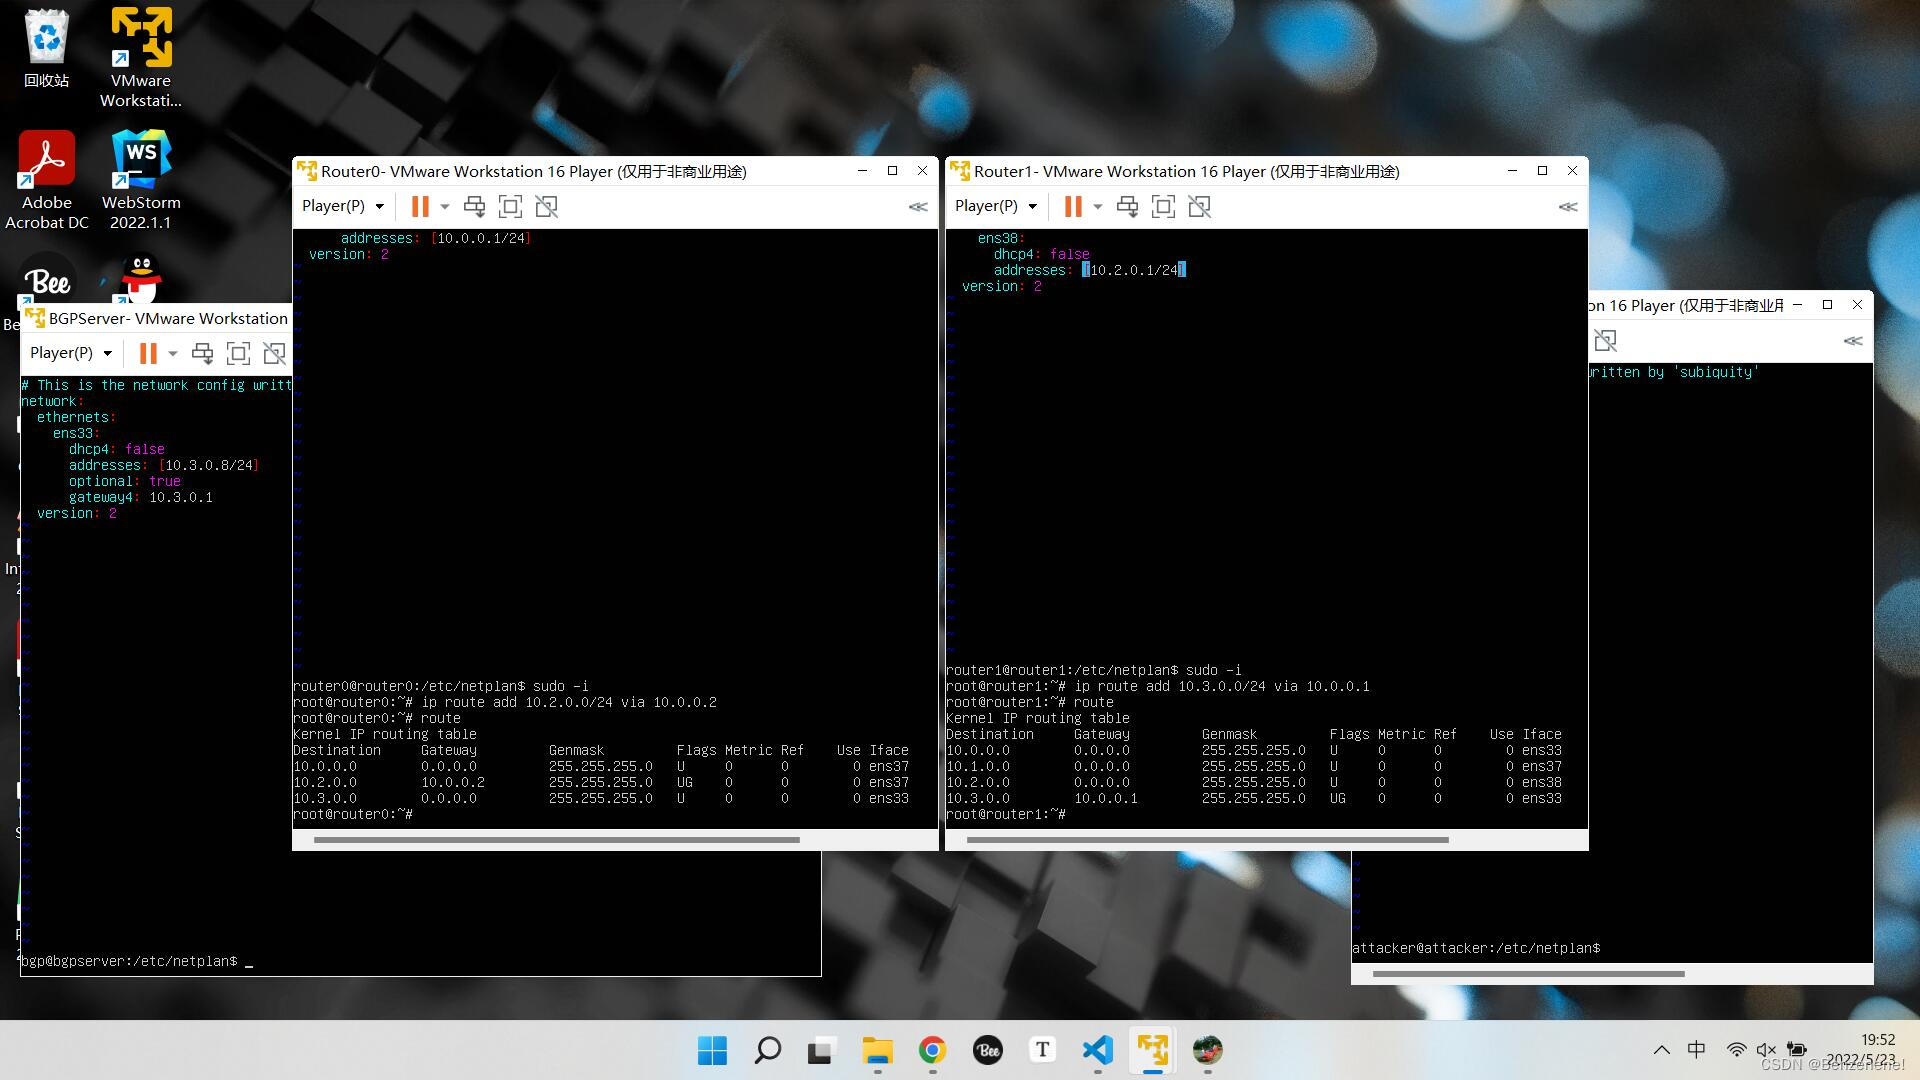
Task: Open Wi-Fi network tray icon
Action: (1736, 1050)
